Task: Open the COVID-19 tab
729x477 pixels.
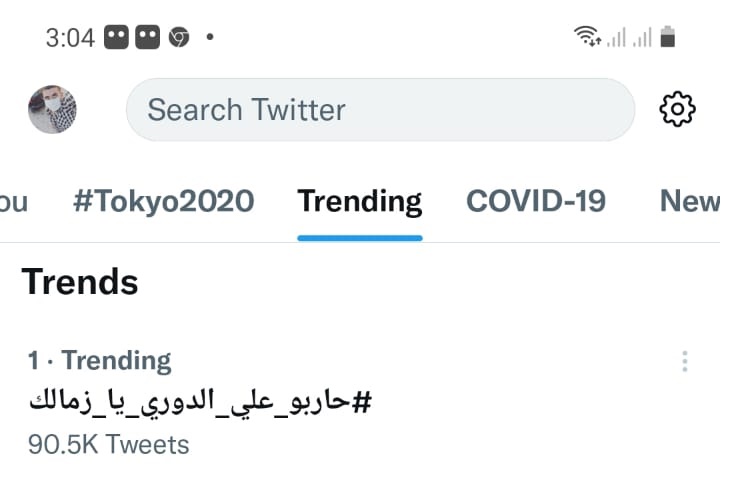Action: point(536,201)
